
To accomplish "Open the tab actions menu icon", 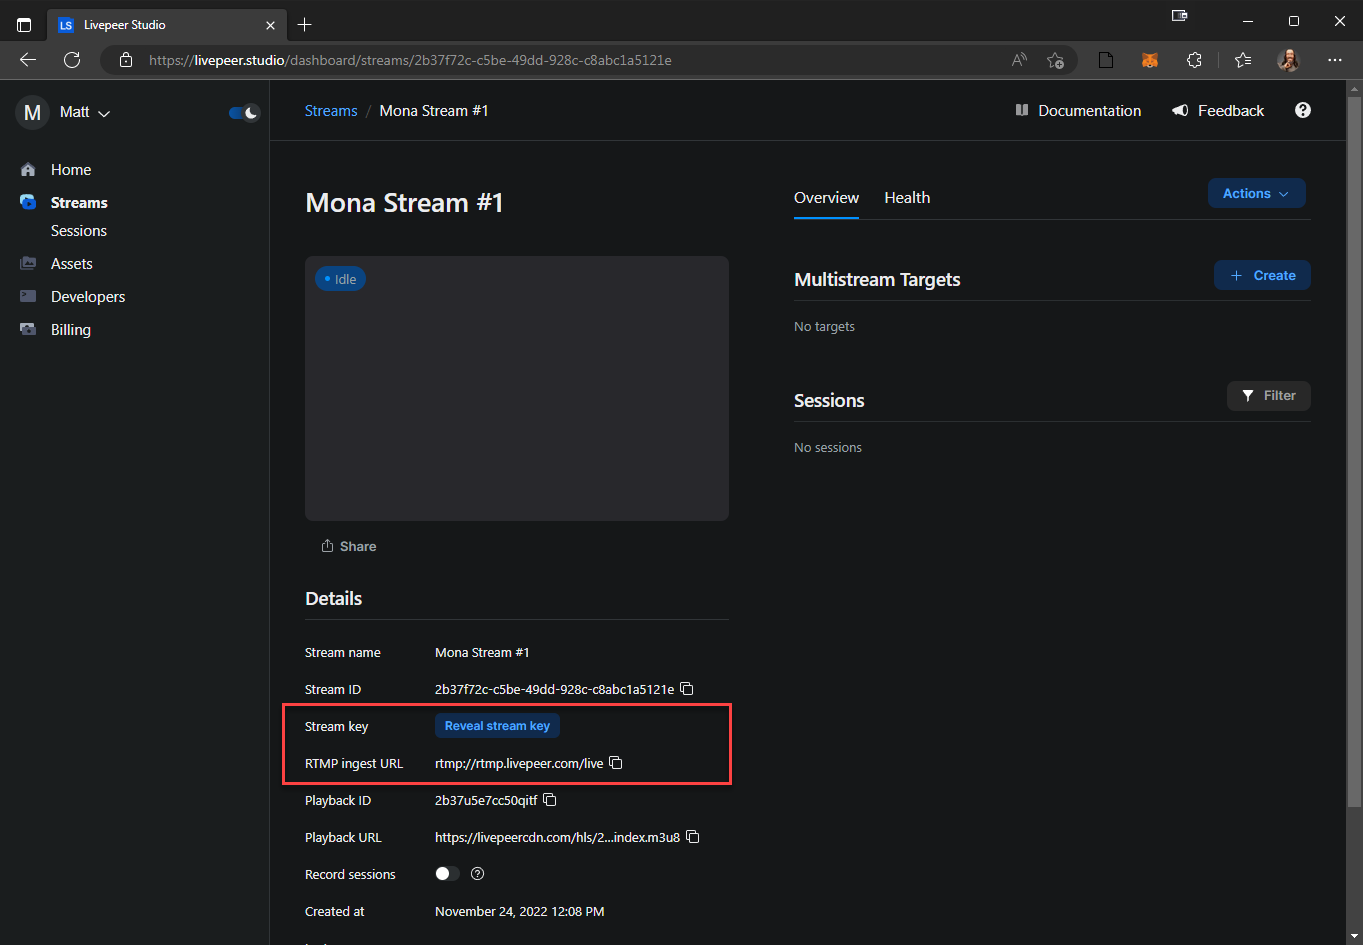I will 24,24.
